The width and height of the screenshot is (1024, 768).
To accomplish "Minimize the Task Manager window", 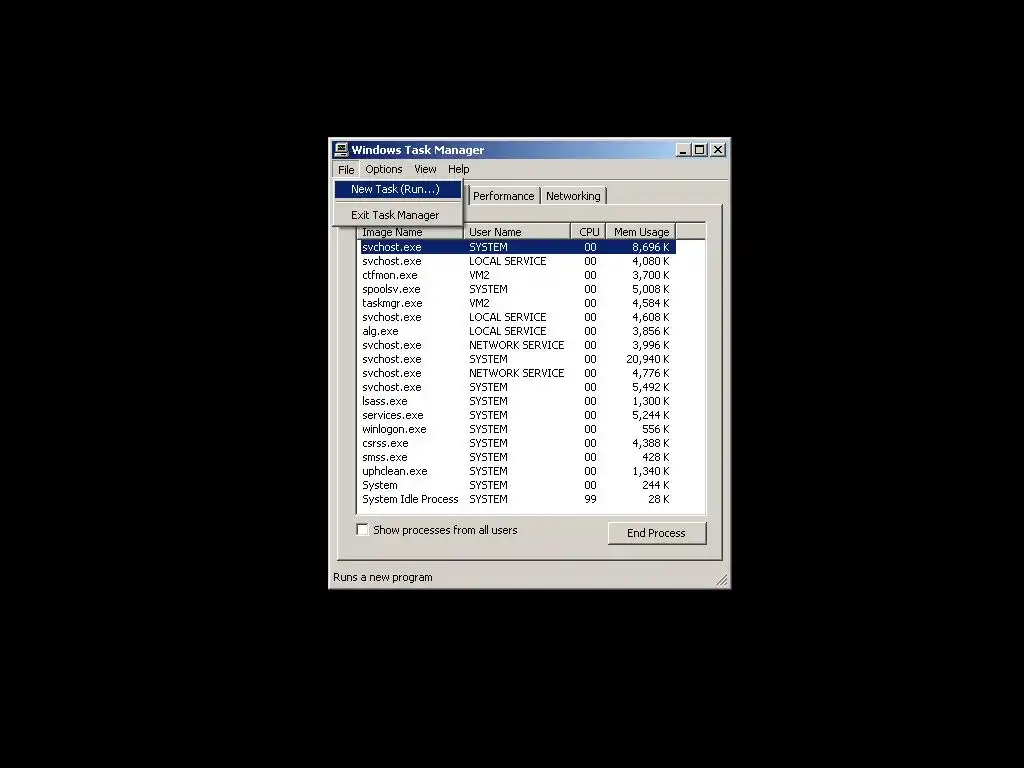I will 683,150.
